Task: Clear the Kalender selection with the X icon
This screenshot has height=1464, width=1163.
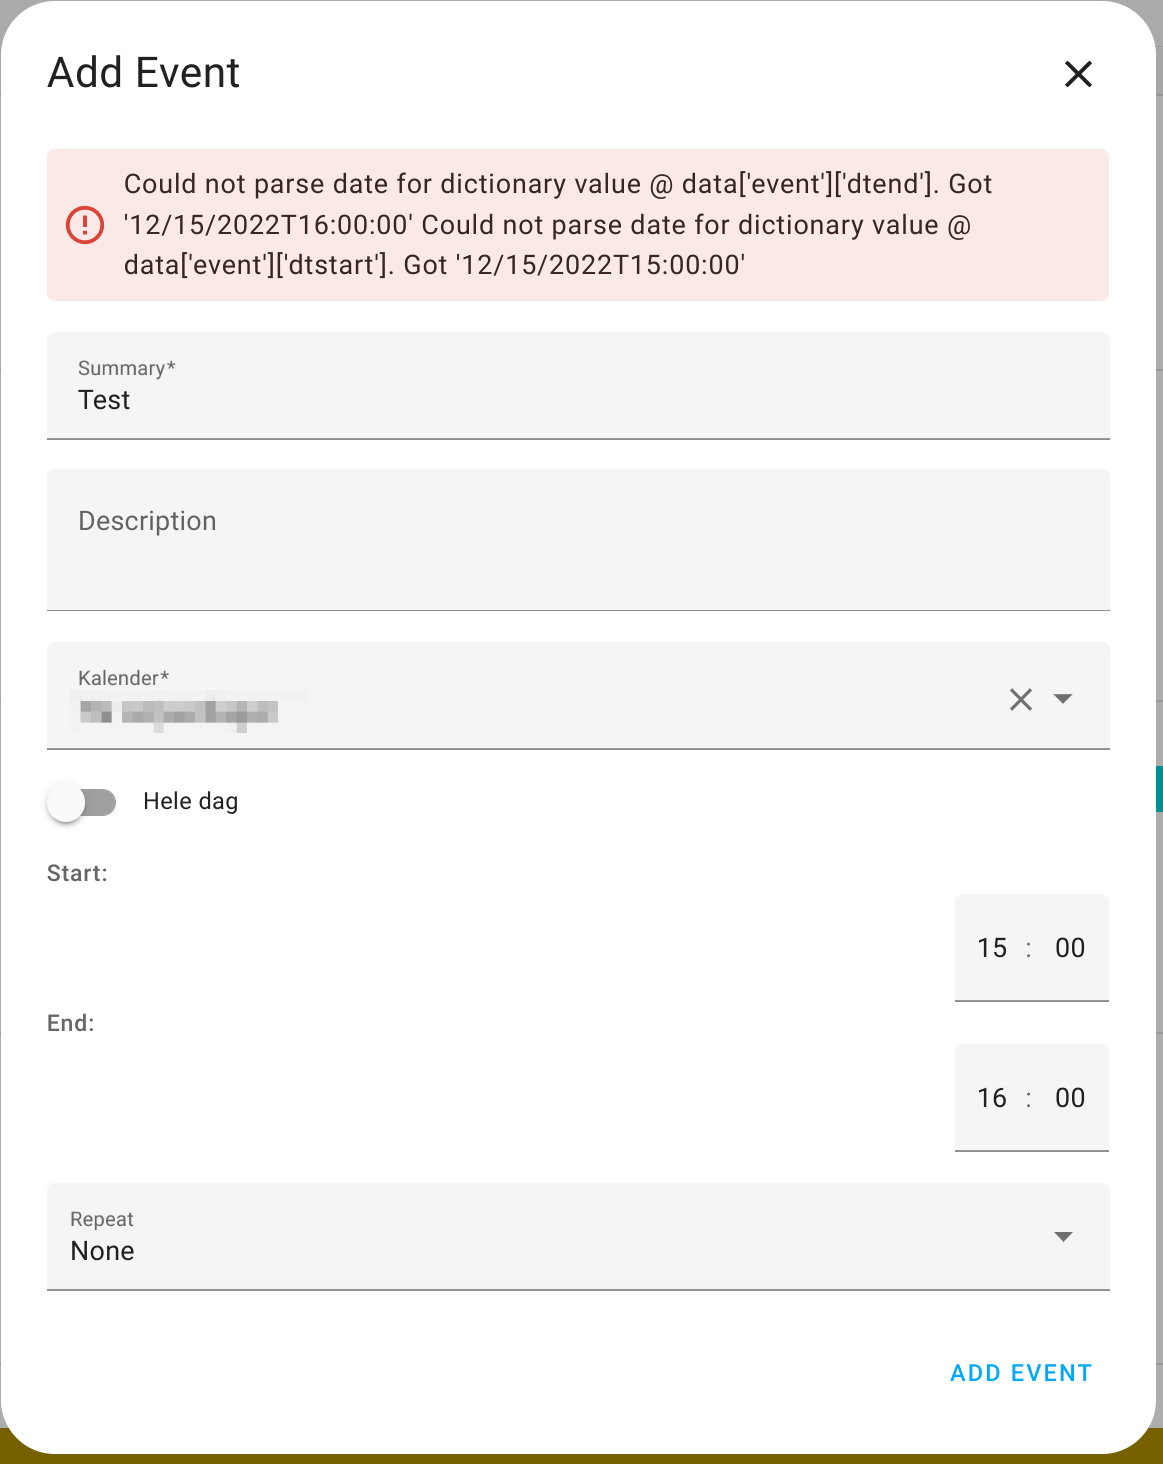Action: pos(1020,699)
